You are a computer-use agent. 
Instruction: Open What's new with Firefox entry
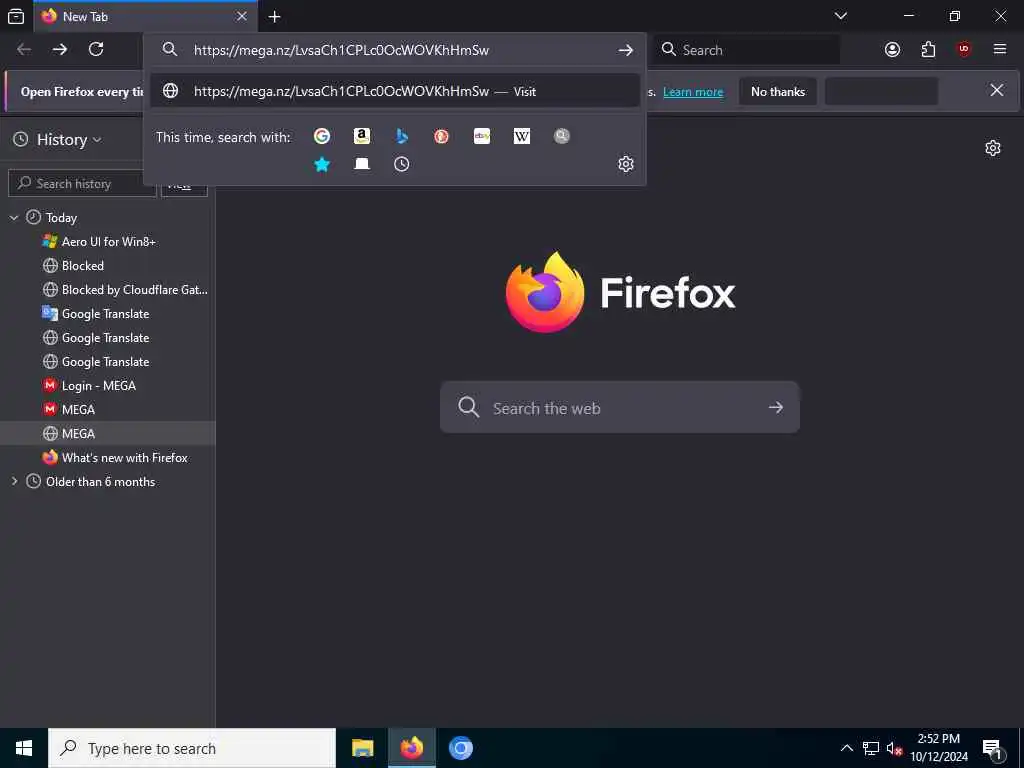(108, 458)
